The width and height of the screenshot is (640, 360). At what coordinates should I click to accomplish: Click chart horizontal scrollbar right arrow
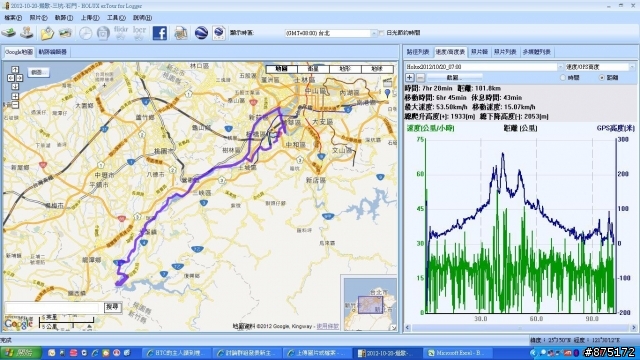click(633, 328)
